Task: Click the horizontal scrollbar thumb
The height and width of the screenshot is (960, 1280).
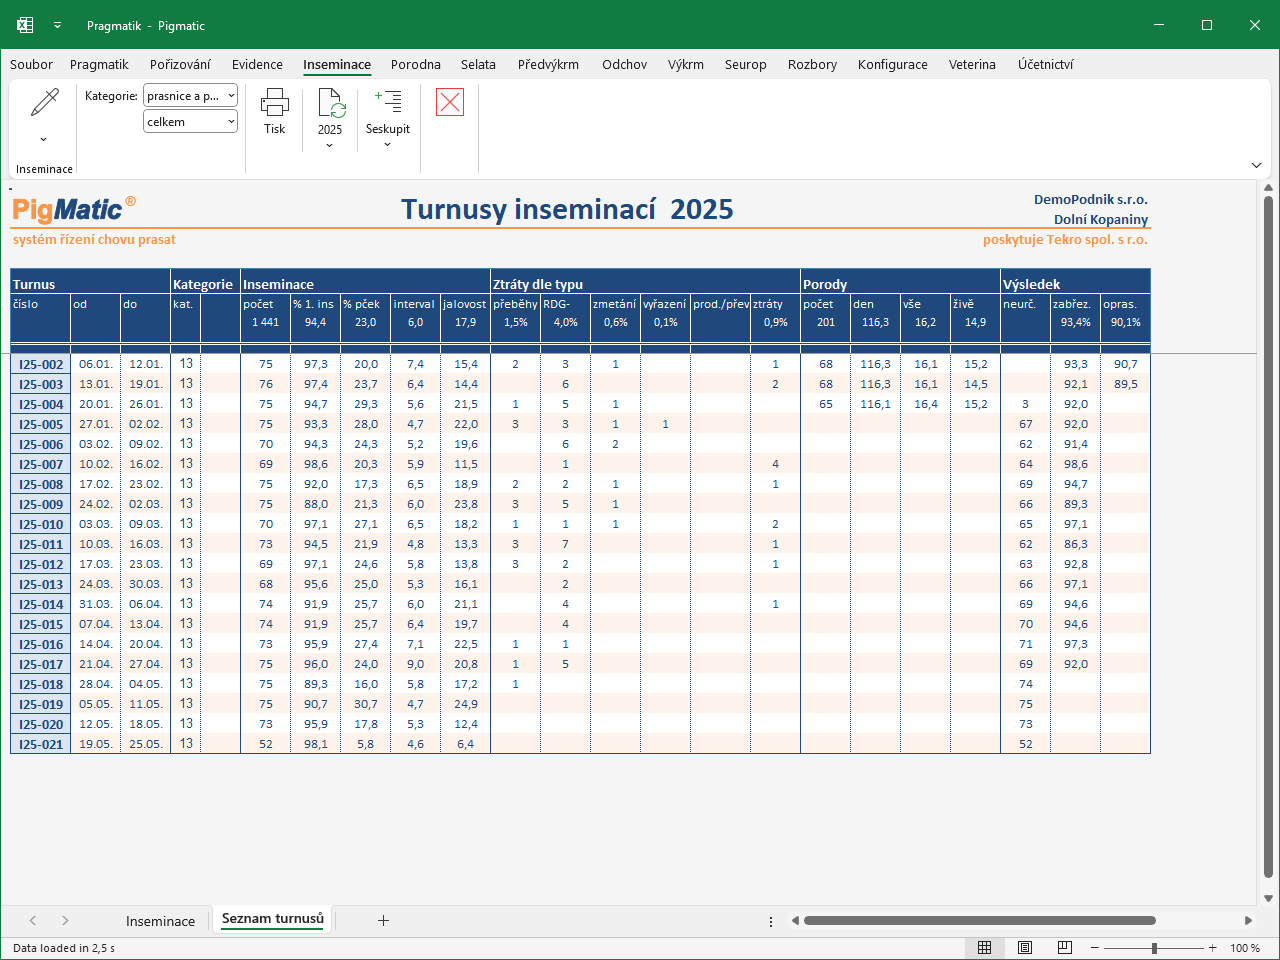Action: tap(980, 920)
